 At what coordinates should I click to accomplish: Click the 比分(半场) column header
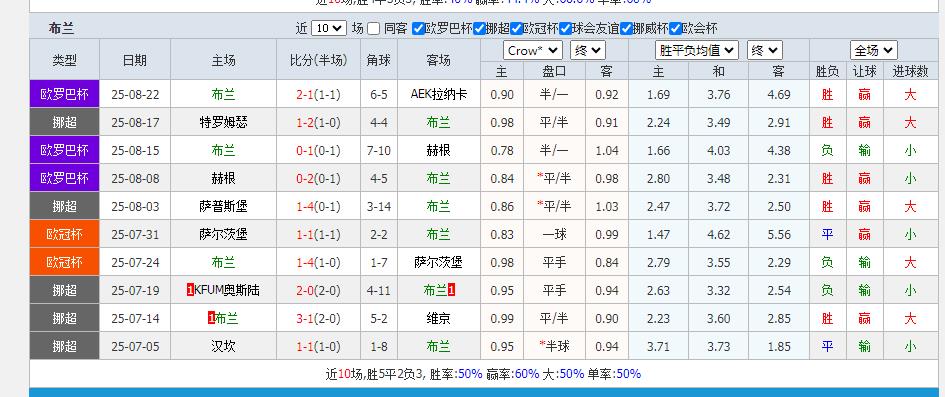[x=318, y=60]
